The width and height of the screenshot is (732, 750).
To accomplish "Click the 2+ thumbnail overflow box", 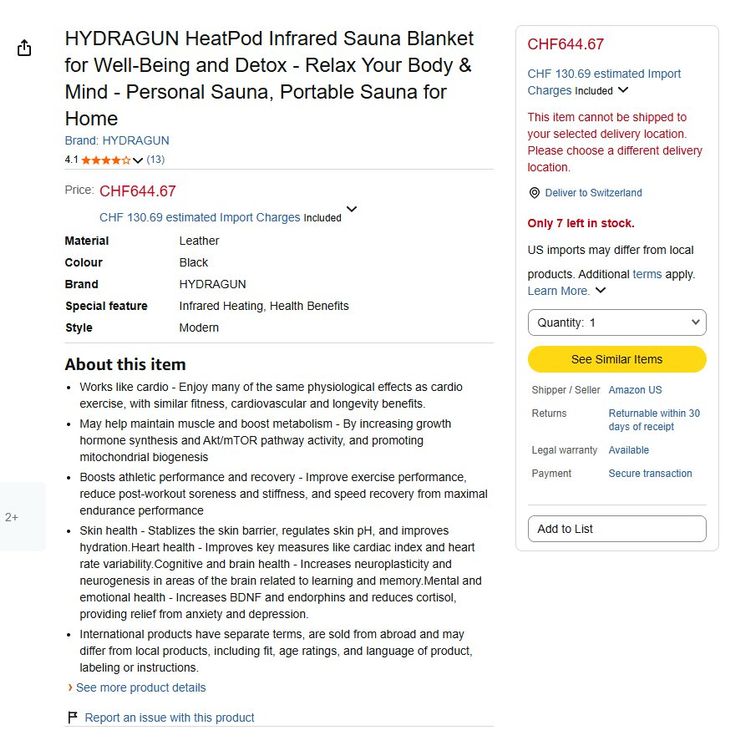I will pyautogui.click(x=22, y=517).
